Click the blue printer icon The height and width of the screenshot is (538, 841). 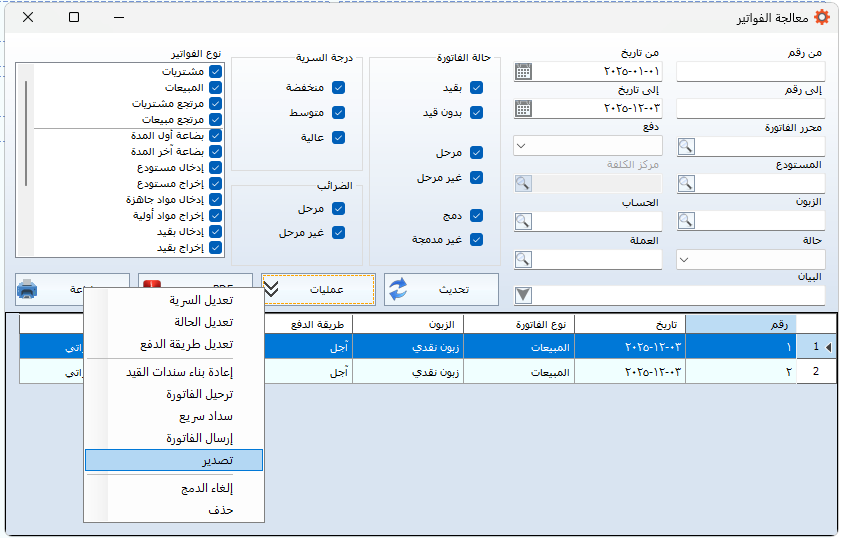[27, 290]
